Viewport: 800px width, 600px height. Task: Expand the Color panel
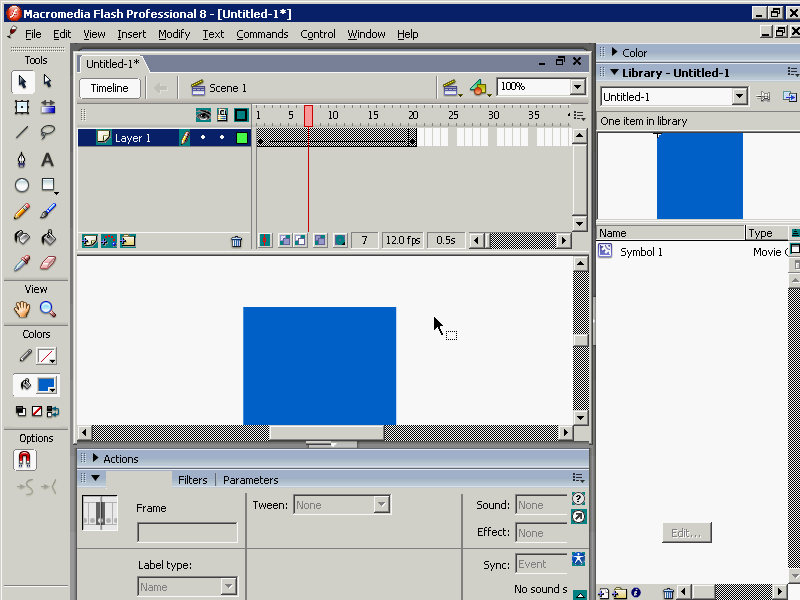pyautogui.click(x=614, y=53)
